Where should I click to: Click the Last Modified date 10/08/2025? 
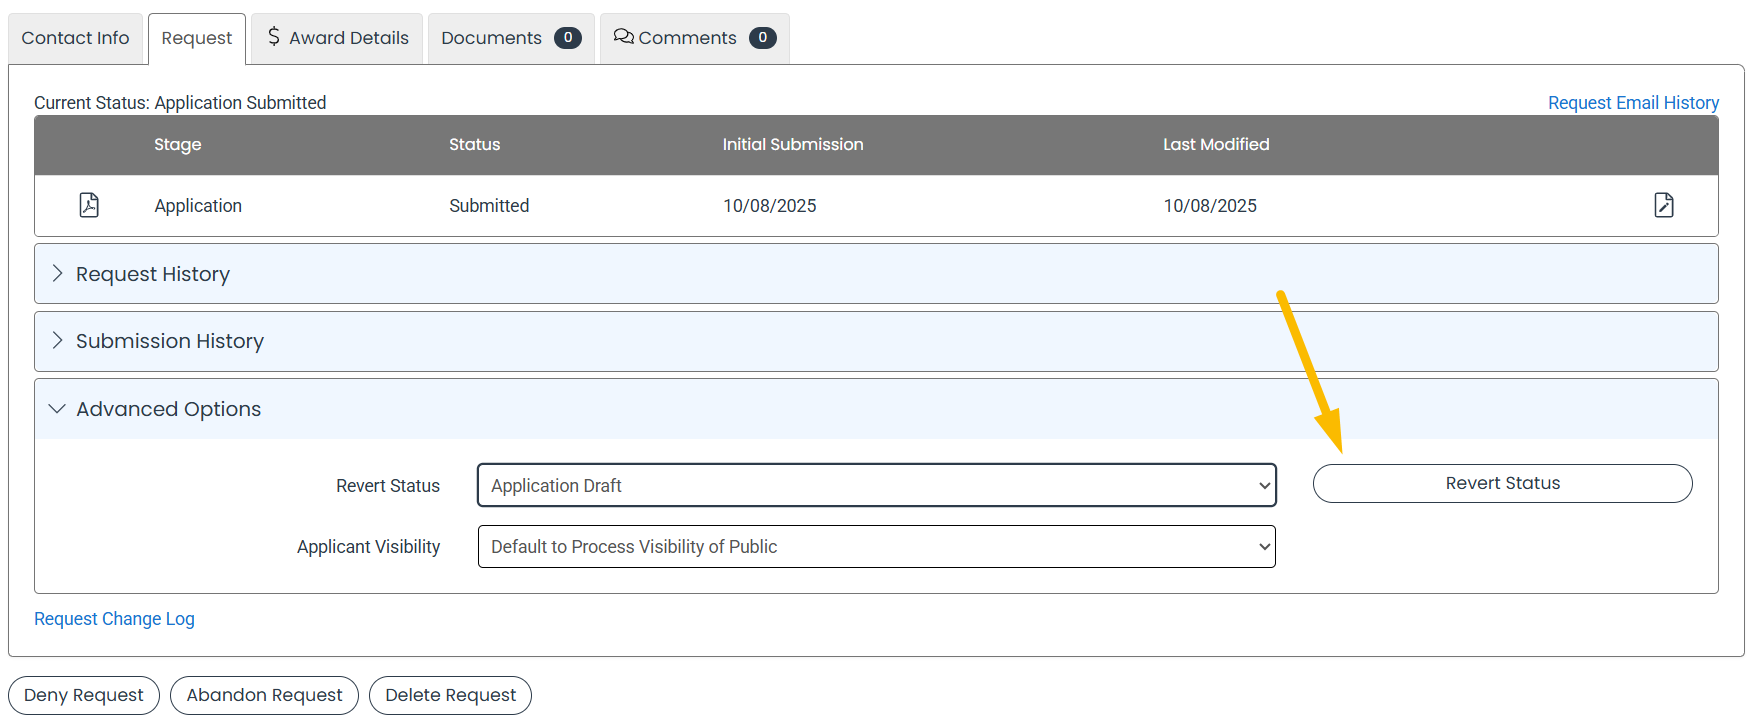point(1210,205)
